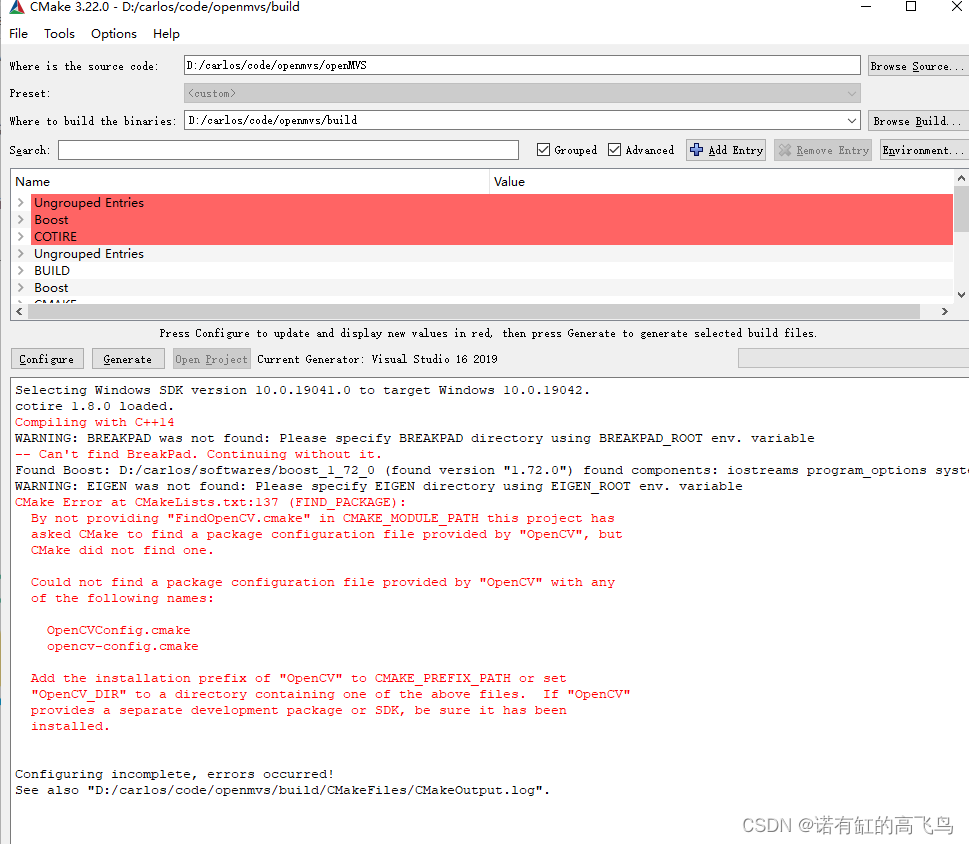This screenshot has width=969, height=844.
Task: Expand the COTIRE group
Action: [20, 237]
